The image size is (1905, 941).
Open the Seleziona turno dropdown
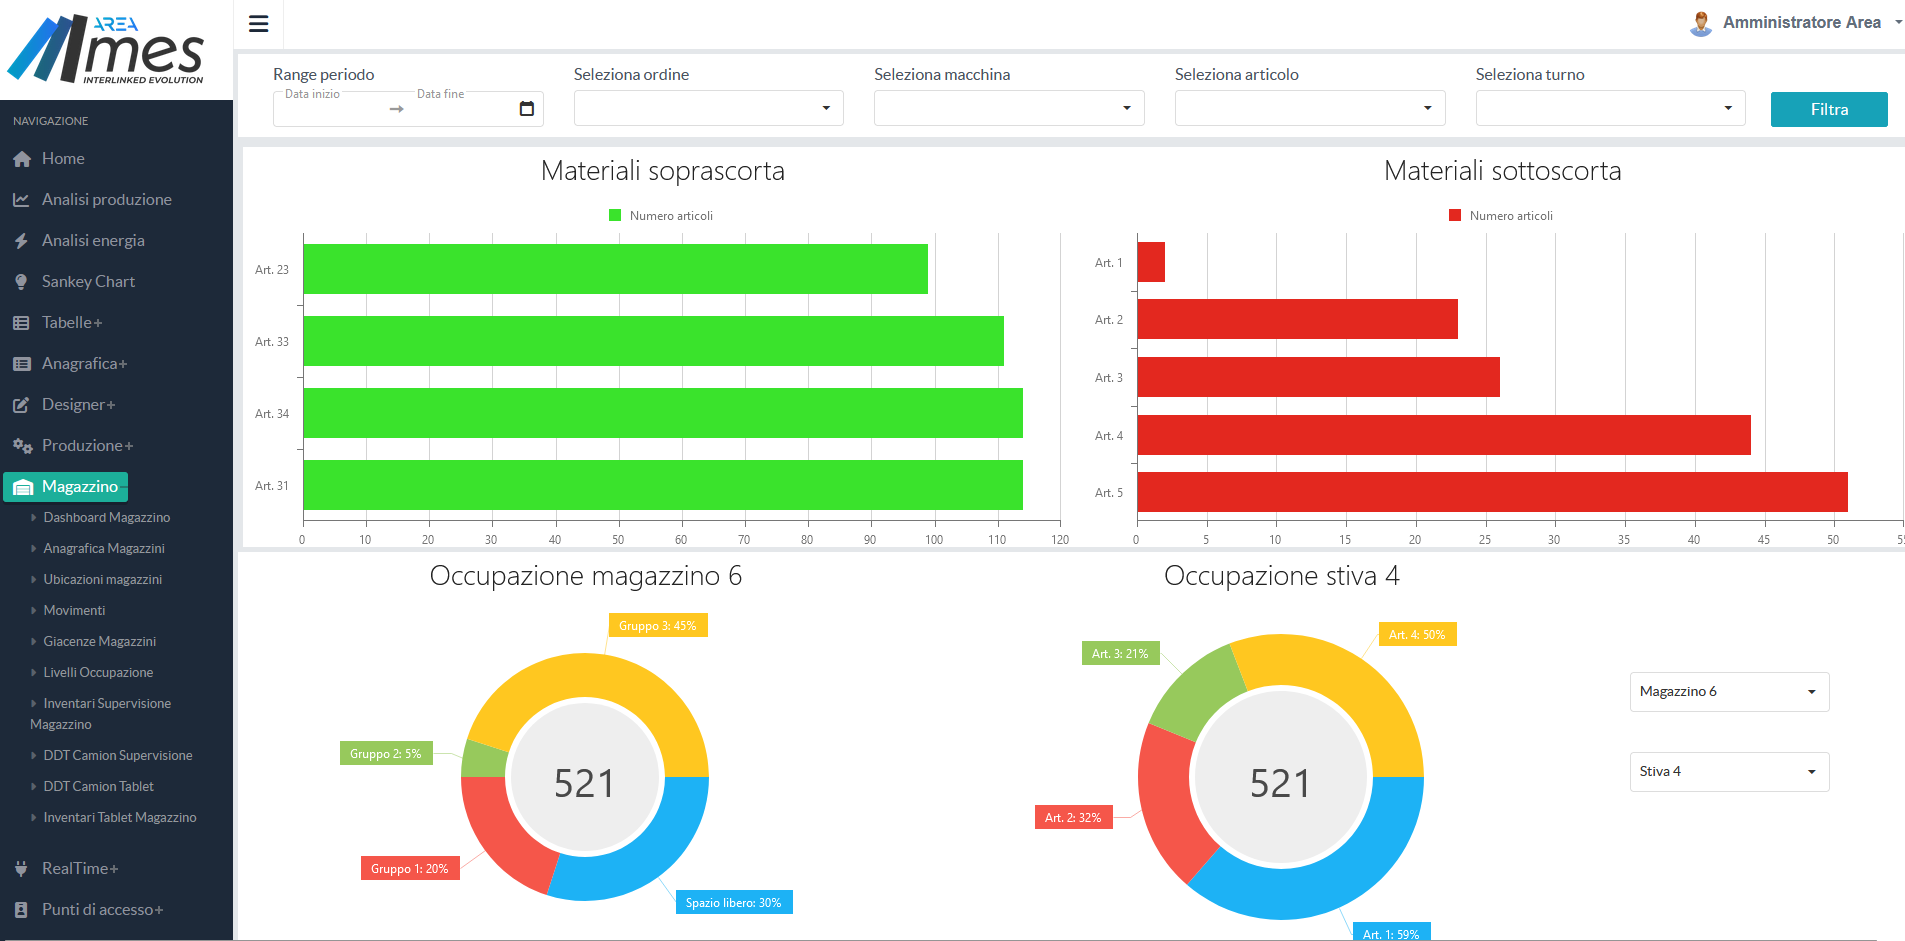[x=1610, y=108]
